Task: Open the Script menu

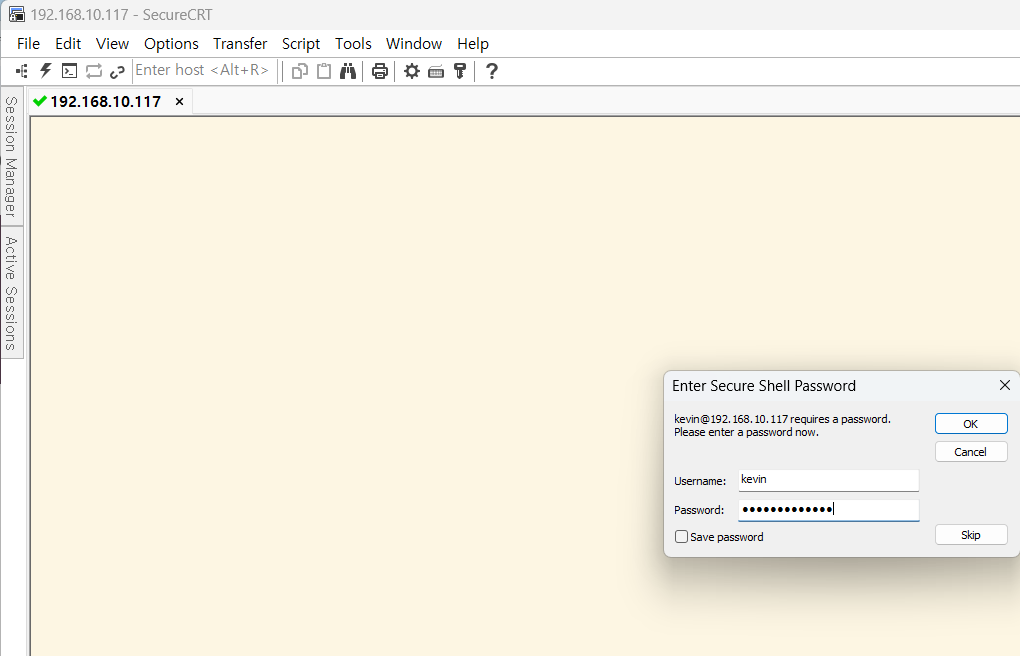Action: [301, 44]
